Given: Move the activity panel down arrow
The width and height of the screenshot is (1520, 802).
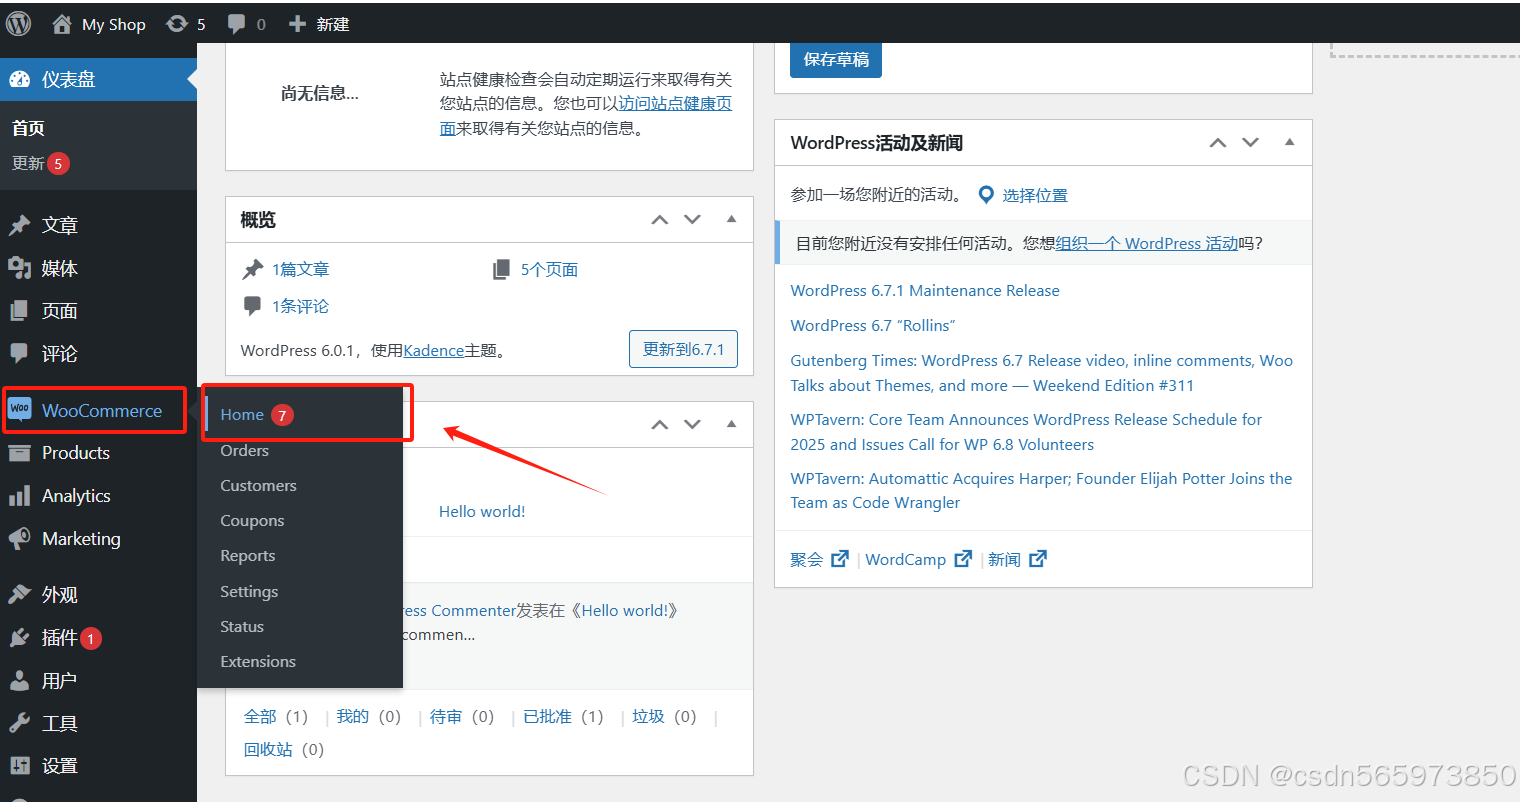Looking at the screenshot, I should (x=692, y=424).
